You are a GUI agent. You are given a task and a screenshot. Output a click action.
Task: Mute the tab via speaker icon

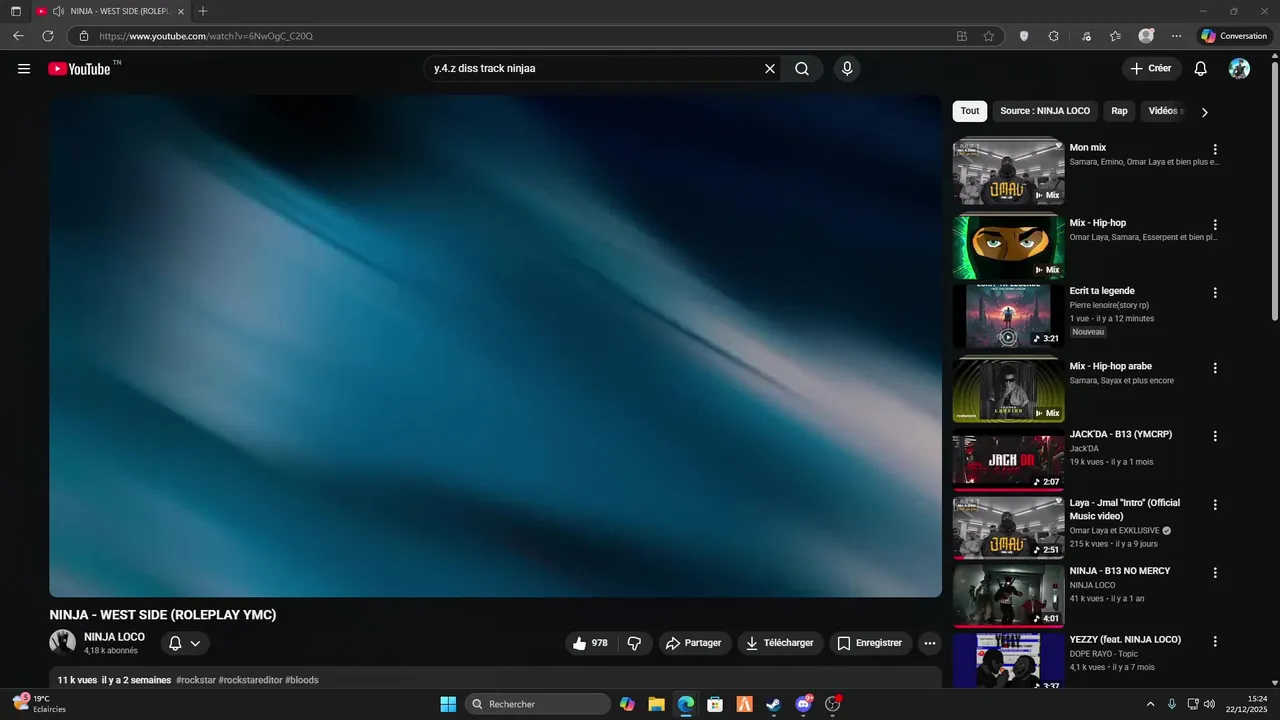tap(58, 11)
